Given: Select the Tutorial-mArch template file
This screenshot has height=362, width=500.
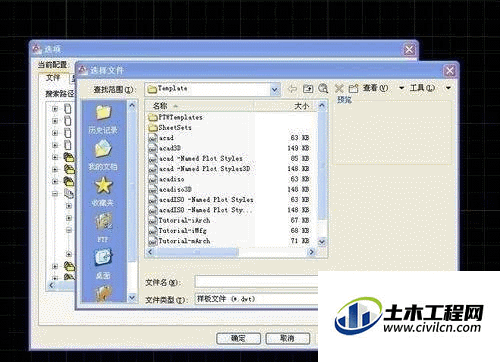Looking at the screenshot, I should point(180,241).
